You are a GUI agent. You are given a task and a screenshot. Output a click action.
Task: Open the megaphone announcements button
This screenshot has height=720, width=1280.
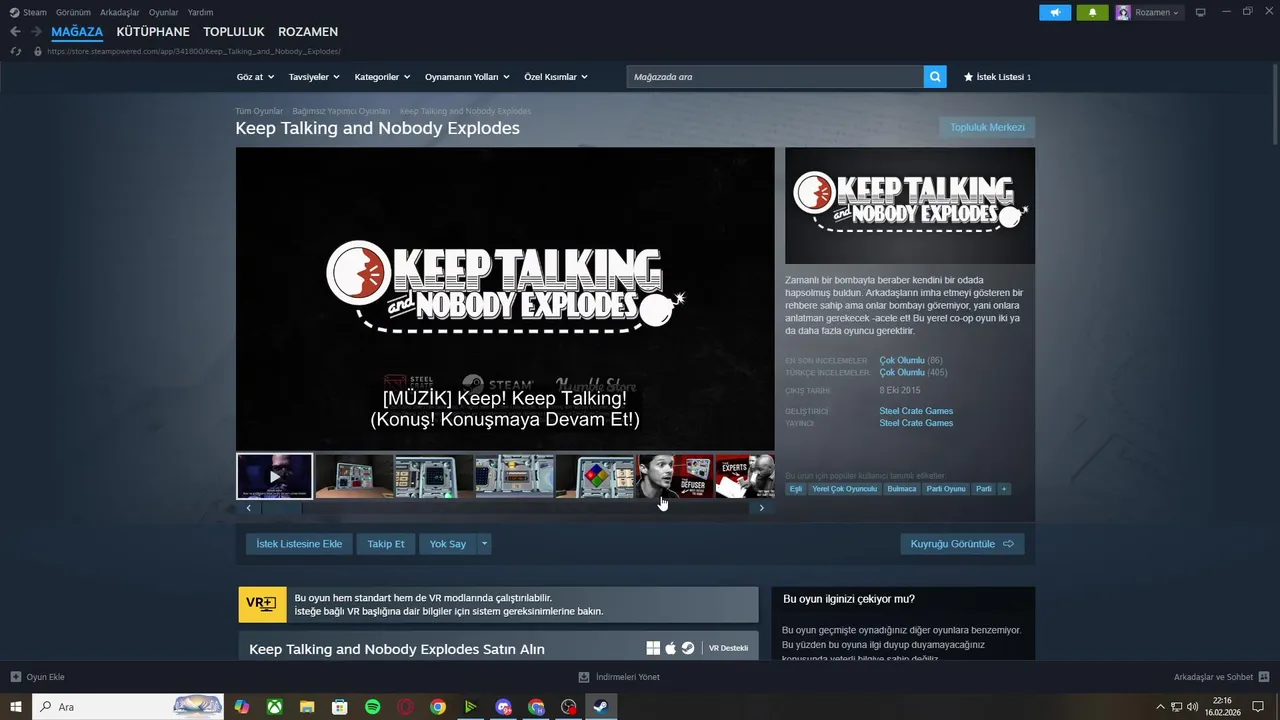1055,13
